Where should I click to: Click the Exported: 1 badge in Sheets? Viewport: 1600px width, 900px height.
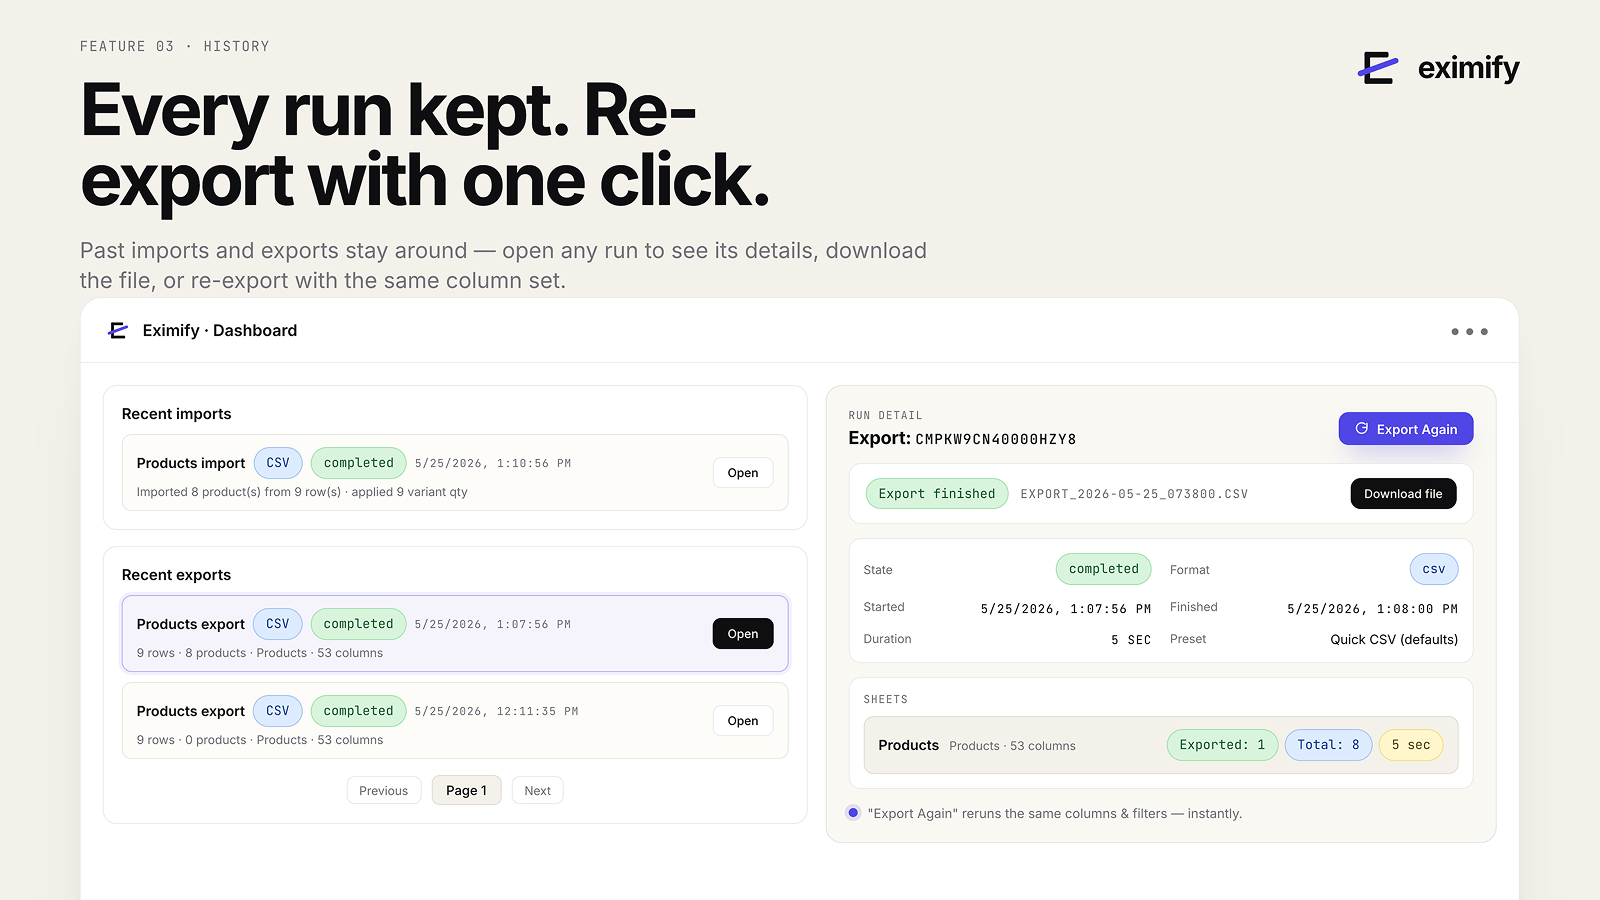click(x=1222, y=745)
